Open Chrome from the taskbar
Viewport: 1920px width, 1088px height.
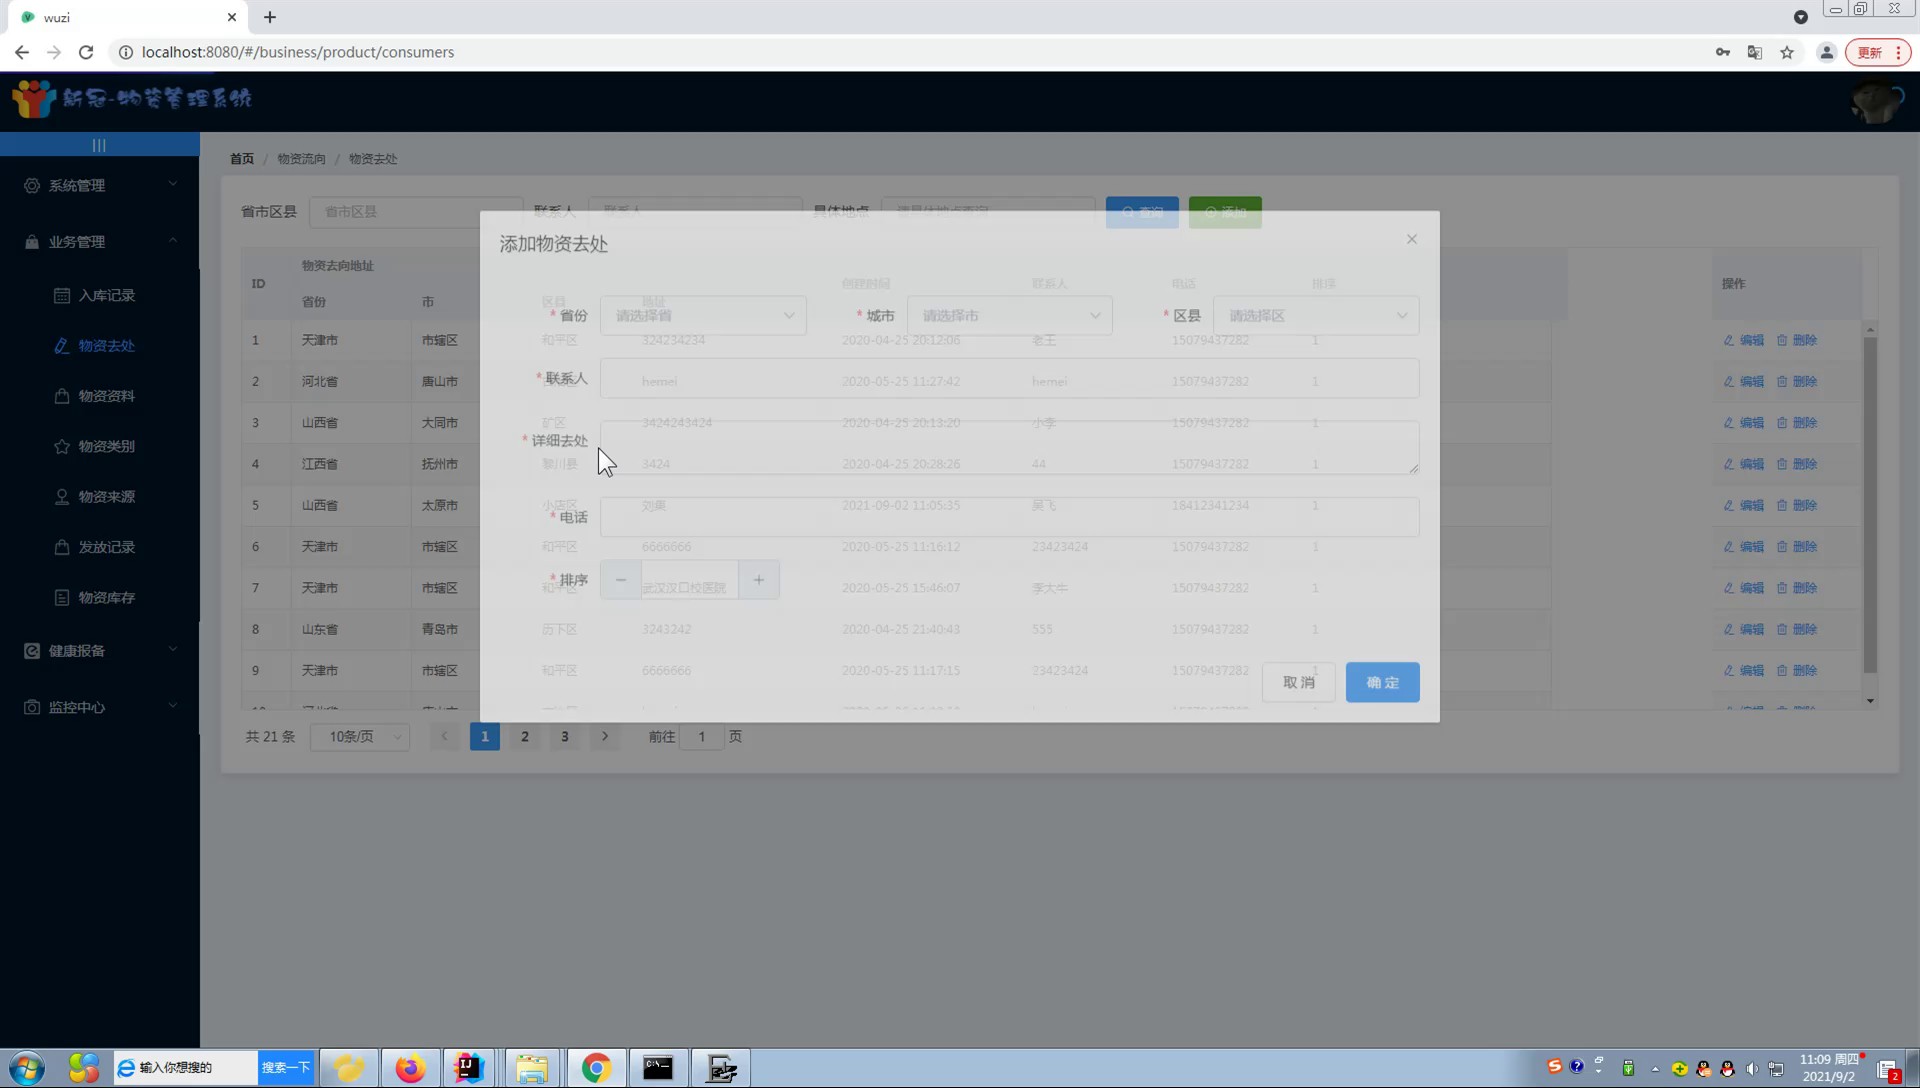[596, 1068]
